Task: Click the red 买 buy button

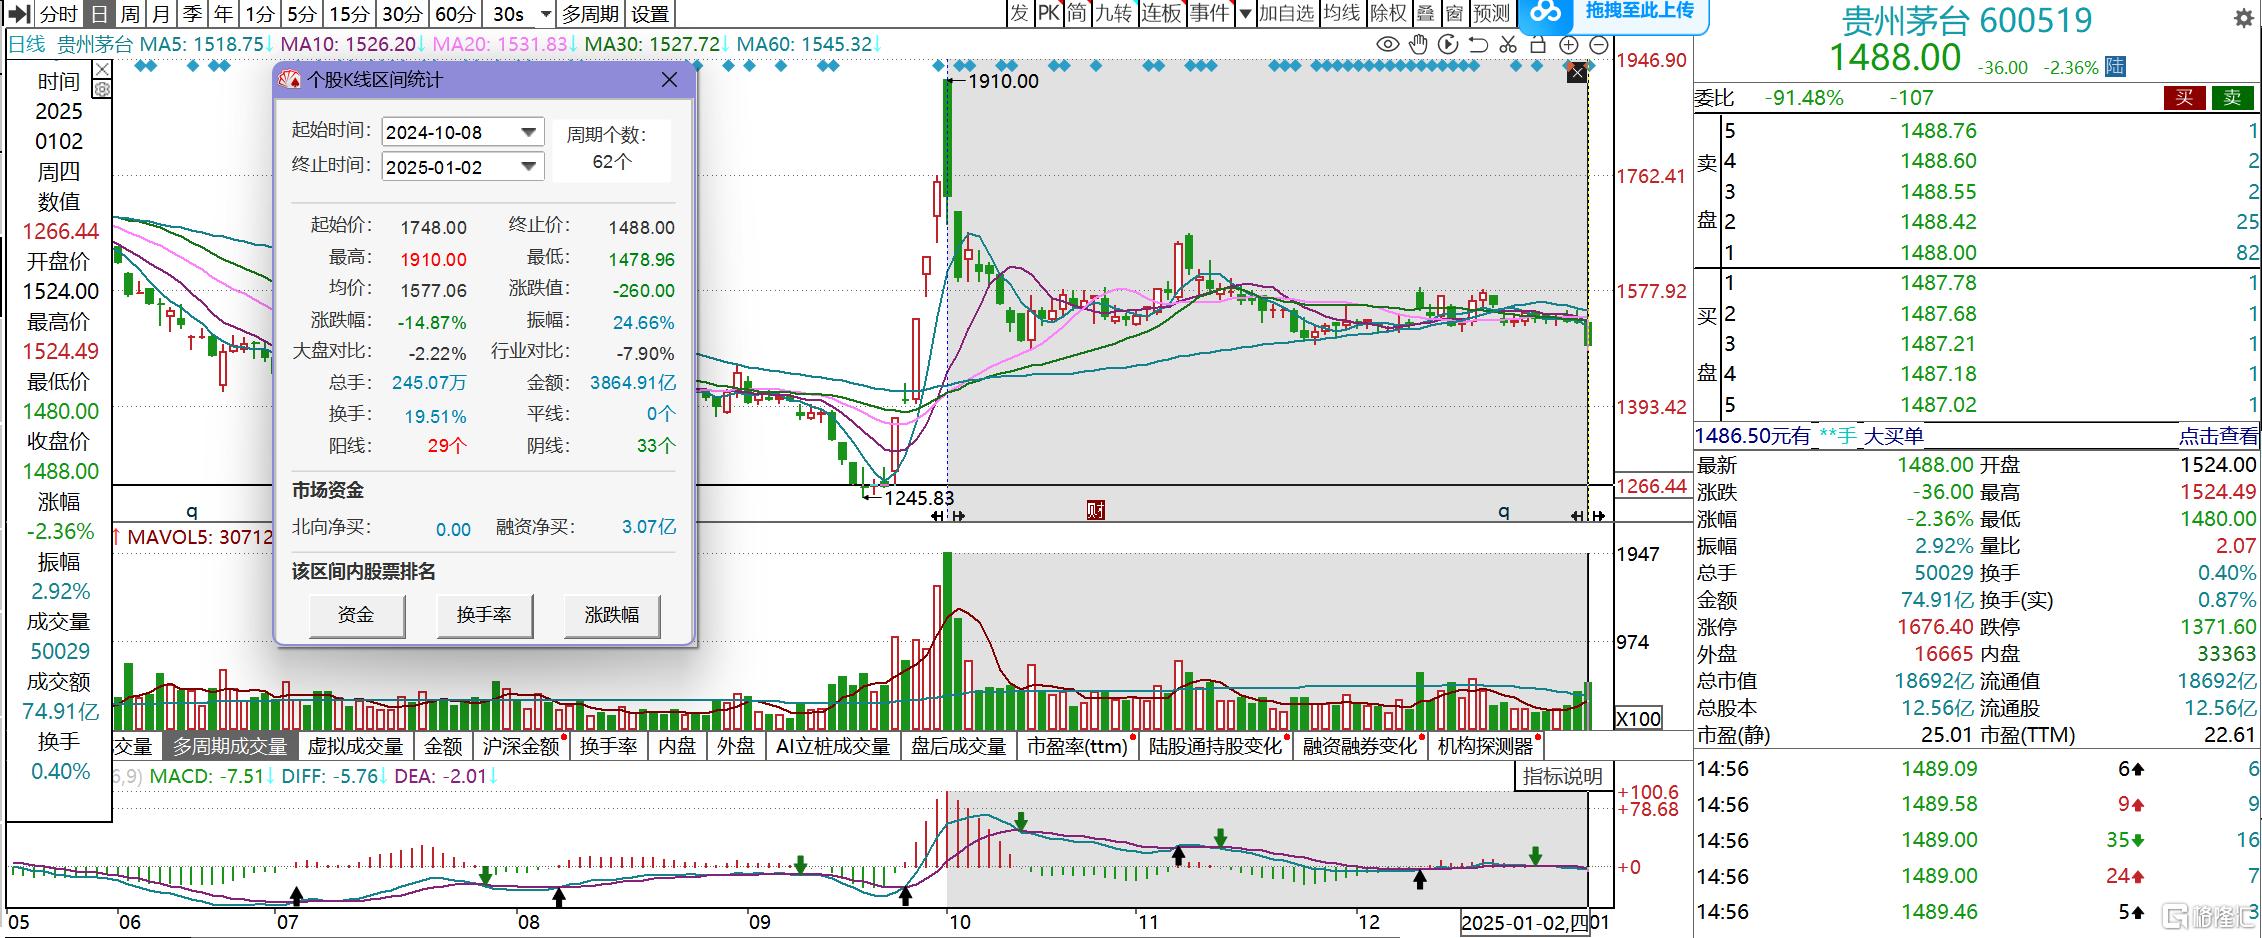Action: coord(2184,97)
